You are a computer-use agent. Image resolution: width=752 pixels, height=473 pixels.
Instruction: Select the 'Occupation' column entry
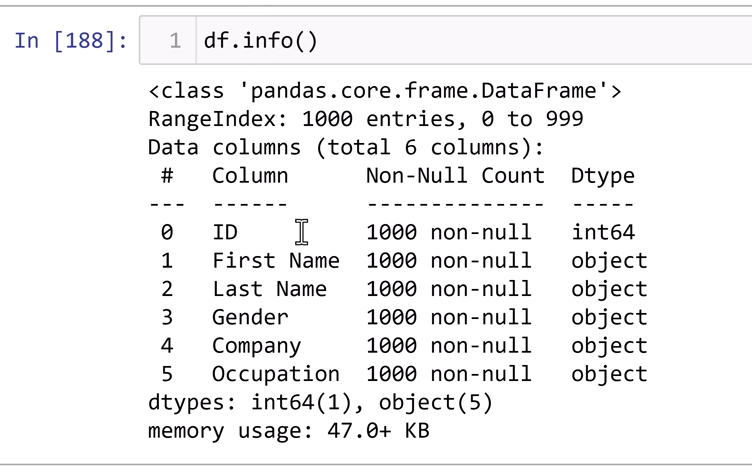tap(276, 374)
